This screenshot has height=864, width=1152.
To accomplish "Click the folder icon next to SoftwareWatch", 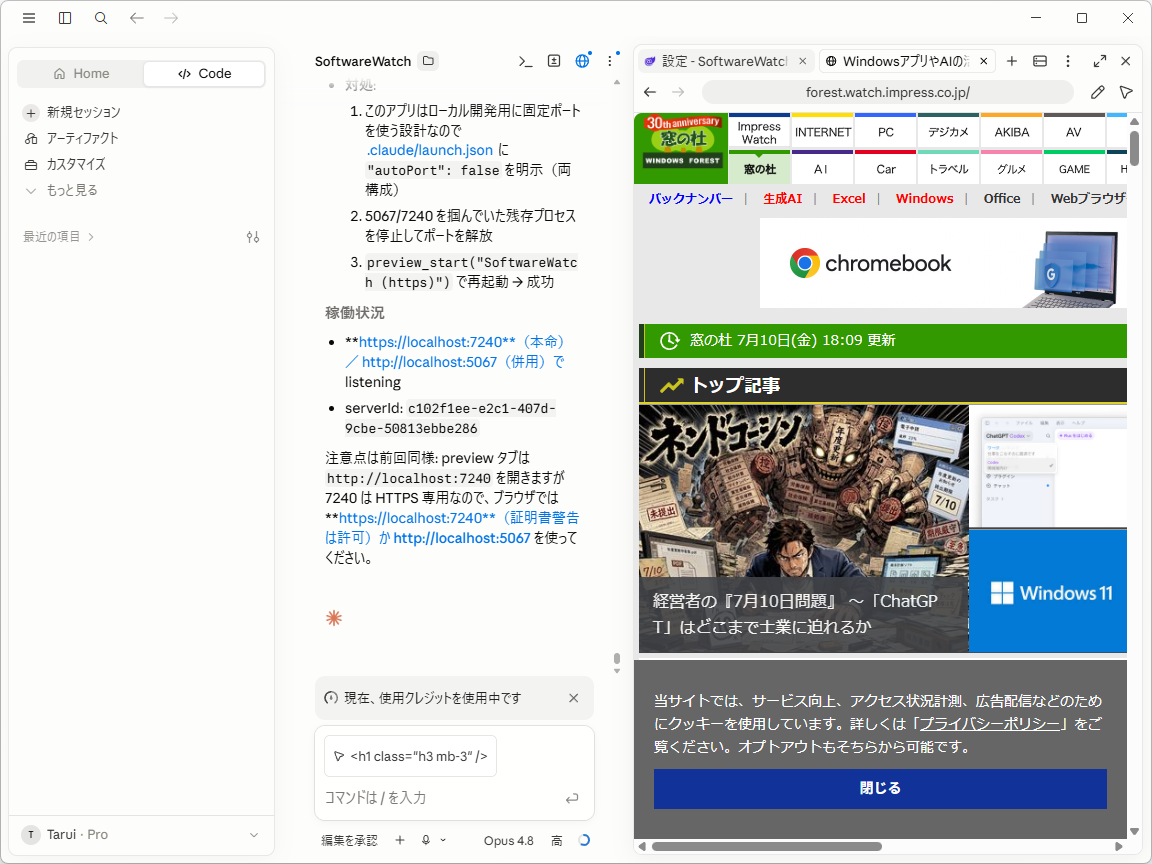I will pyautogui.click(x=428, y=61).
